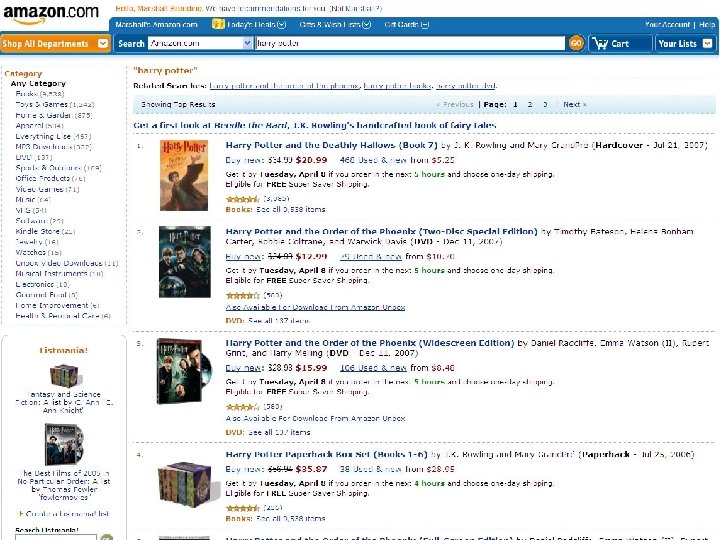Image resolution: width=720 pixels, height=540 pixels.
Task: Open Order of the Phoenix Two-Disc Special Edition title
Action: click(381, 231)
